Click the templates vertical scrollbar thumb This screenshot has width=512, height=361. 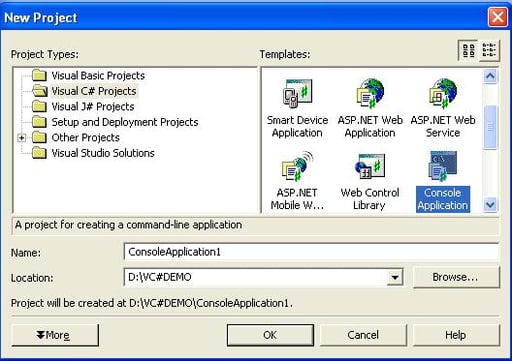490,127
